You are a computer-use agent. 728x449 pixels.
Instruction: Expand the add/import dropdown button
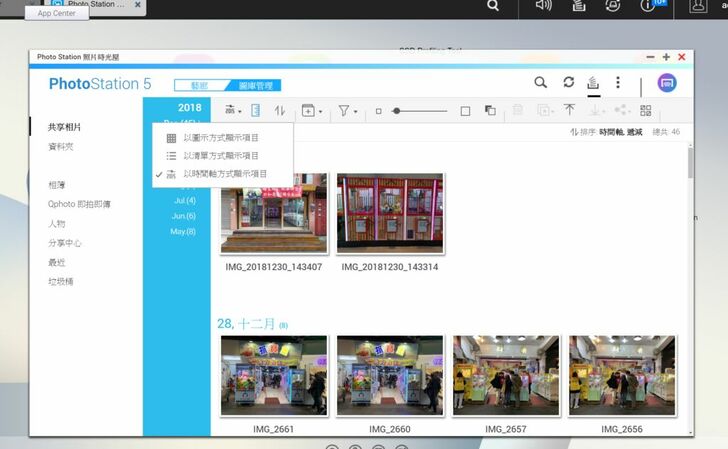pyautogui.click(x=311, y=111)
